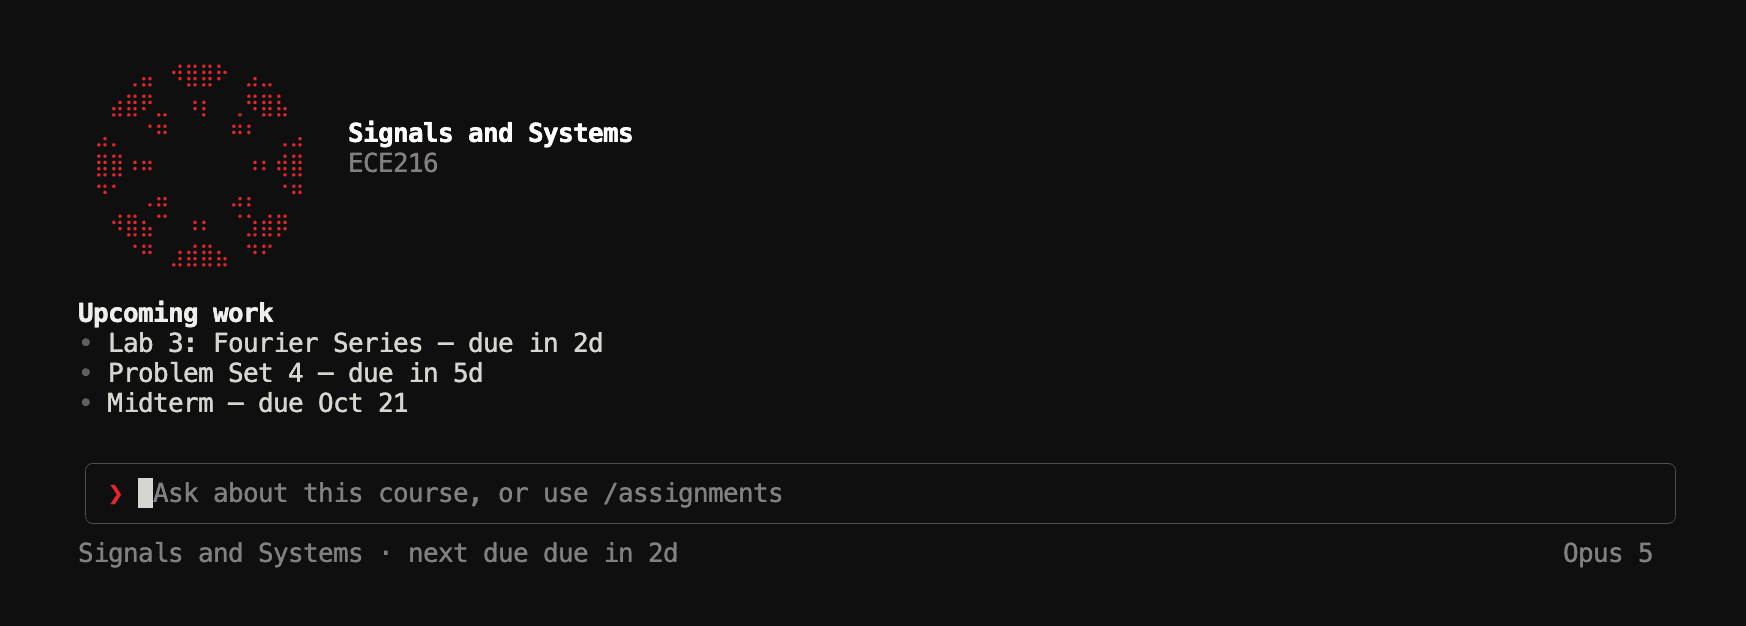Click the Midterm bullet point
Image resolution: width=1746 pixels, height=626 pixels.
point(86,403)
